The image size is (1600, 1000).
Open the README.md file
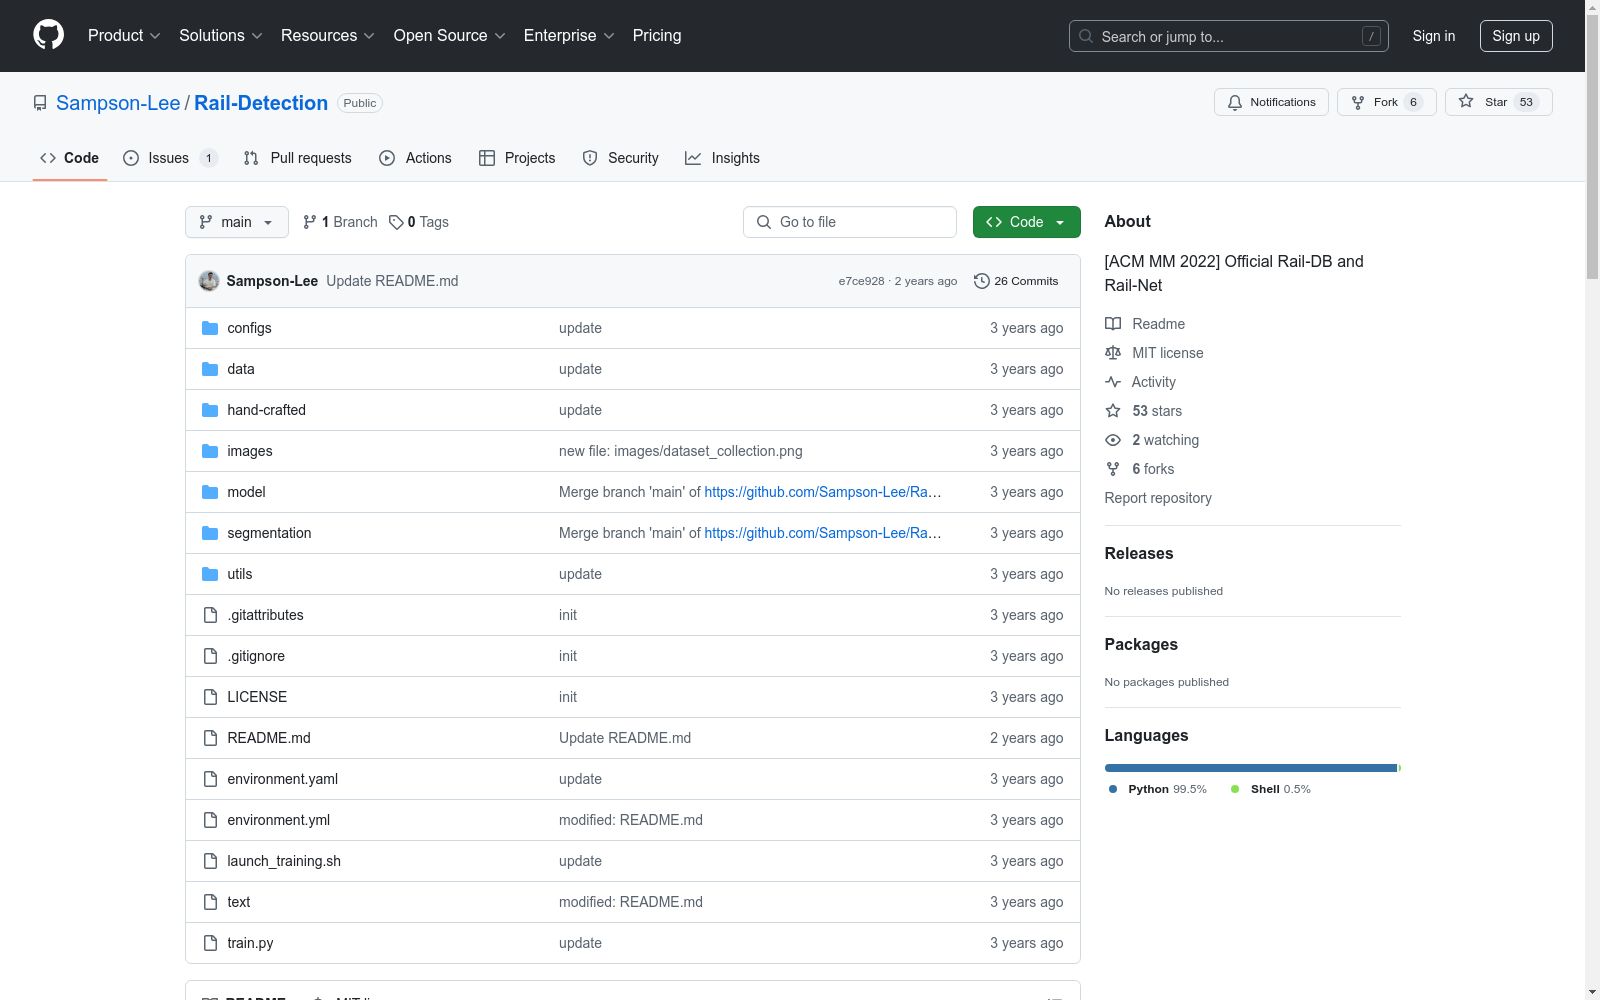tap(269, 738)
